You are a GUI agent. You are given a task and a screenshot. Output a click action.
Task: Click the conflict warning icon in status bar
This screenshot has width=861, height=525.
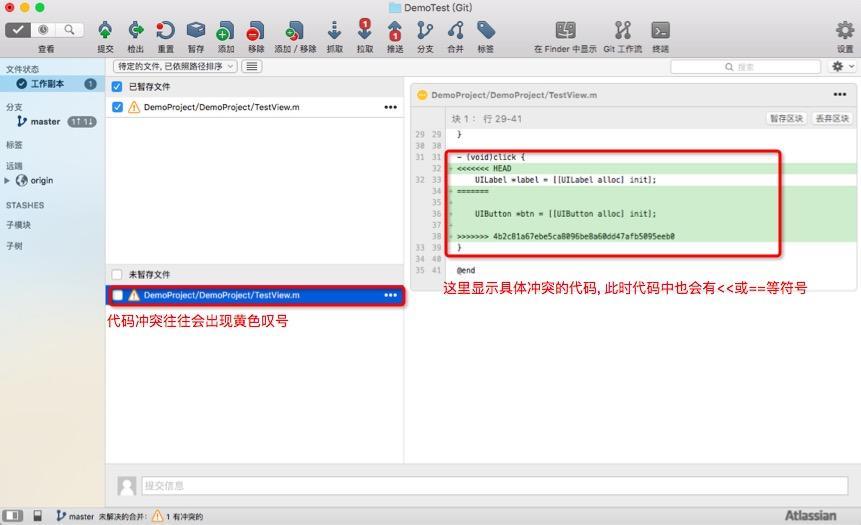tap(157, 516)
